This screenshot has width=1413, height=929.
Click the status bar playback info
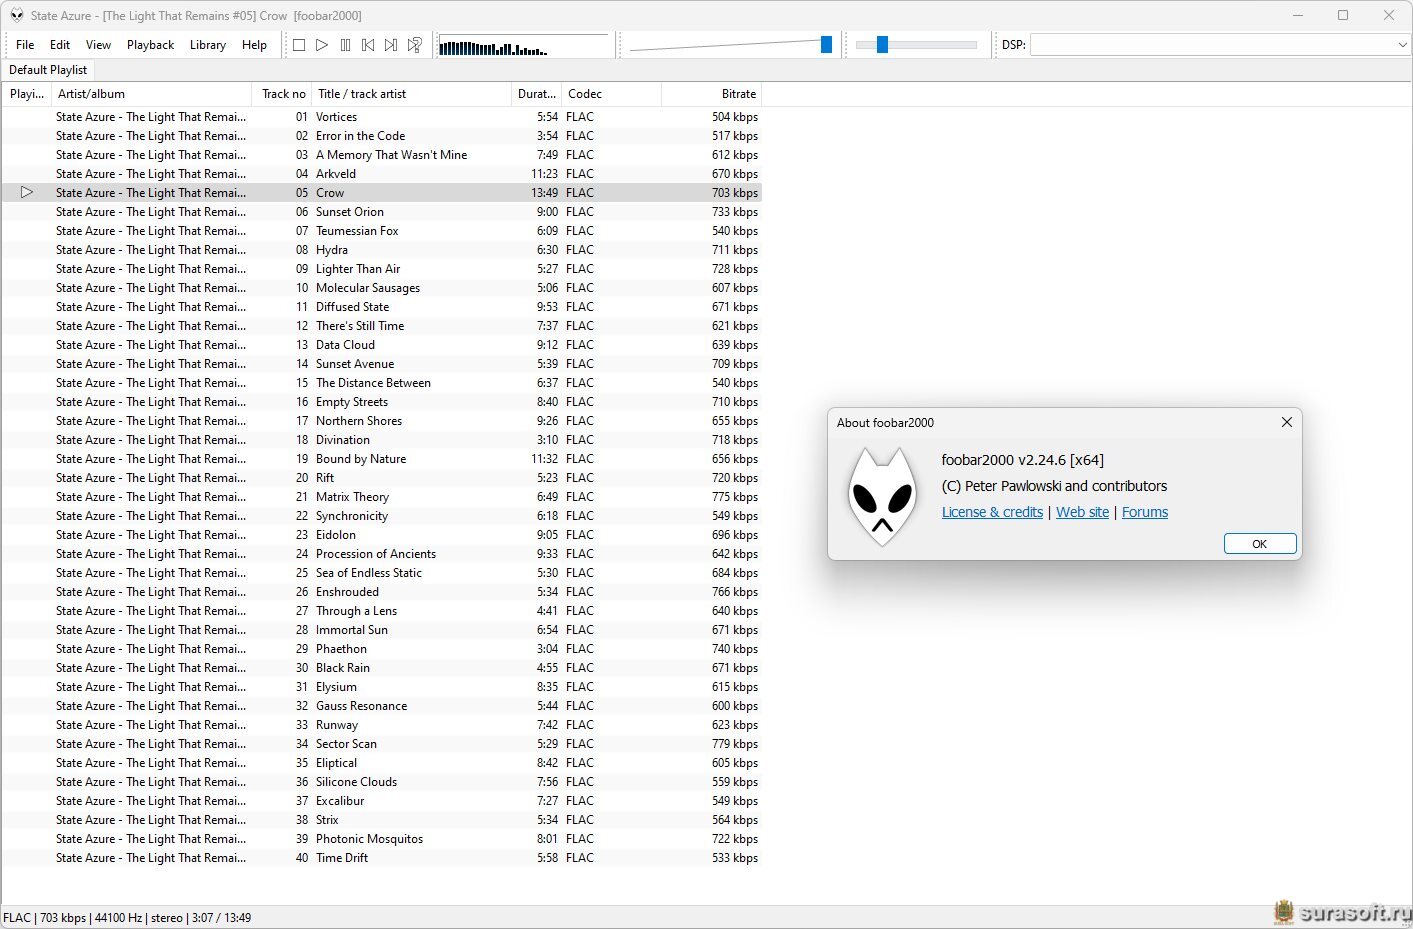pos(127,918)
